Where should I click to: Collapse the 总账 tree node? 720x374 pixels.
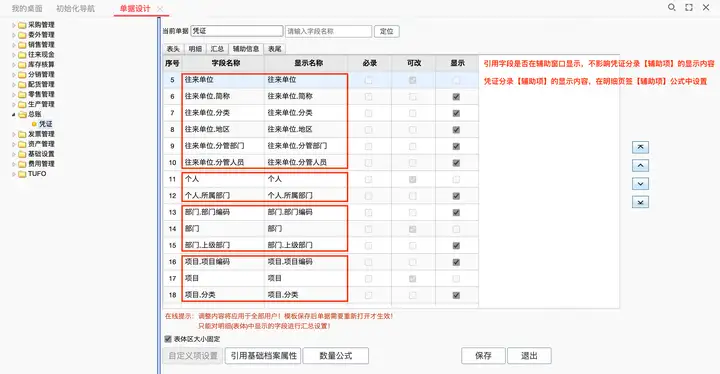pos(13,114)
